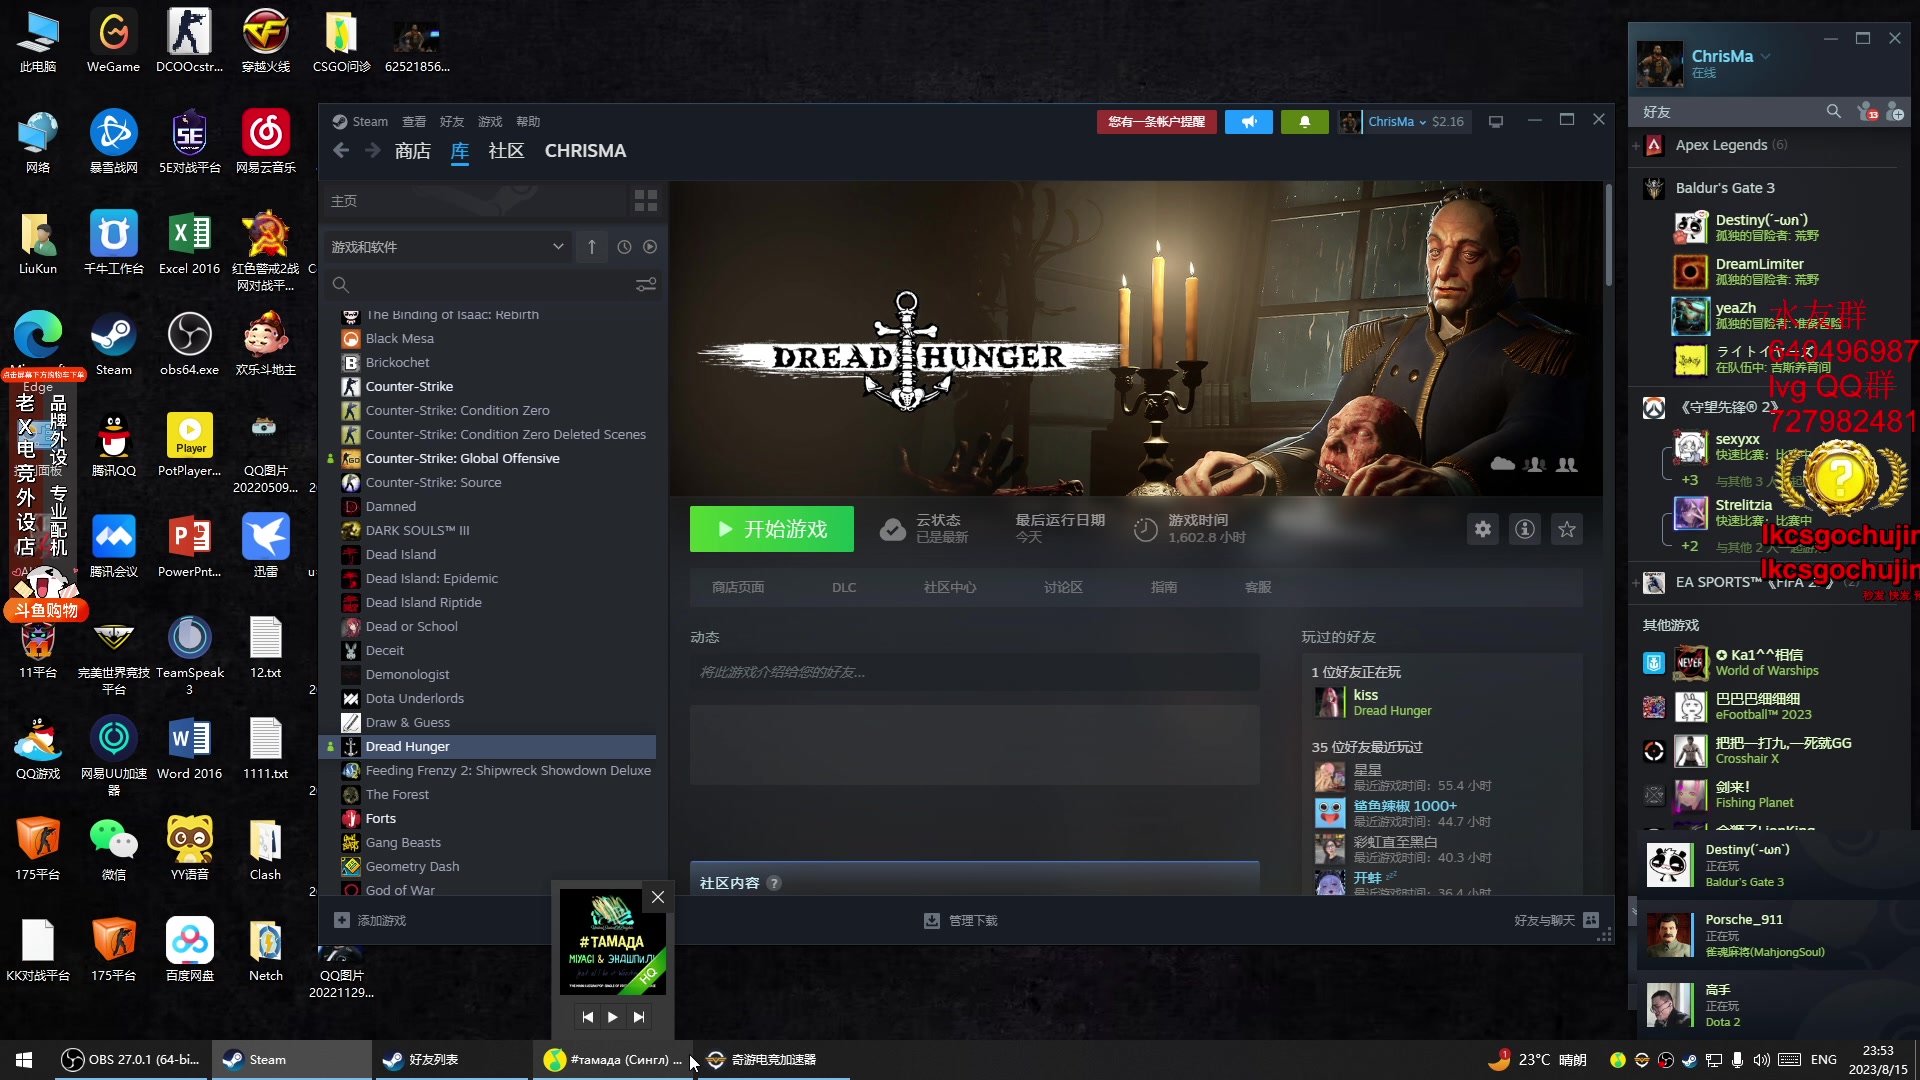1920x1080 pixels.
Task: Open the Dread Hunger DLC link
Action: tap(844, 587)
